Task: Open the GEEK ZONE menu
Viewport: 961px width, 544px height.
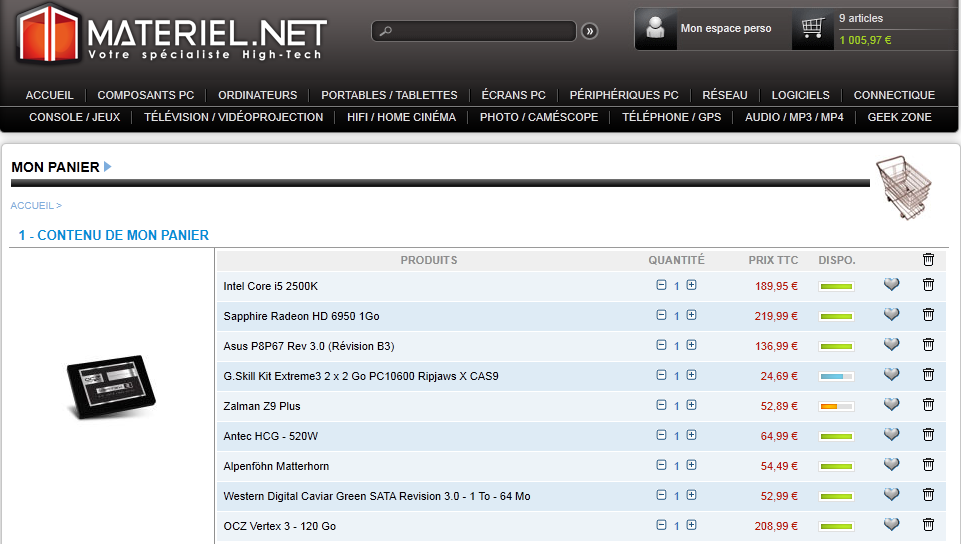Action: coord(899,117)
